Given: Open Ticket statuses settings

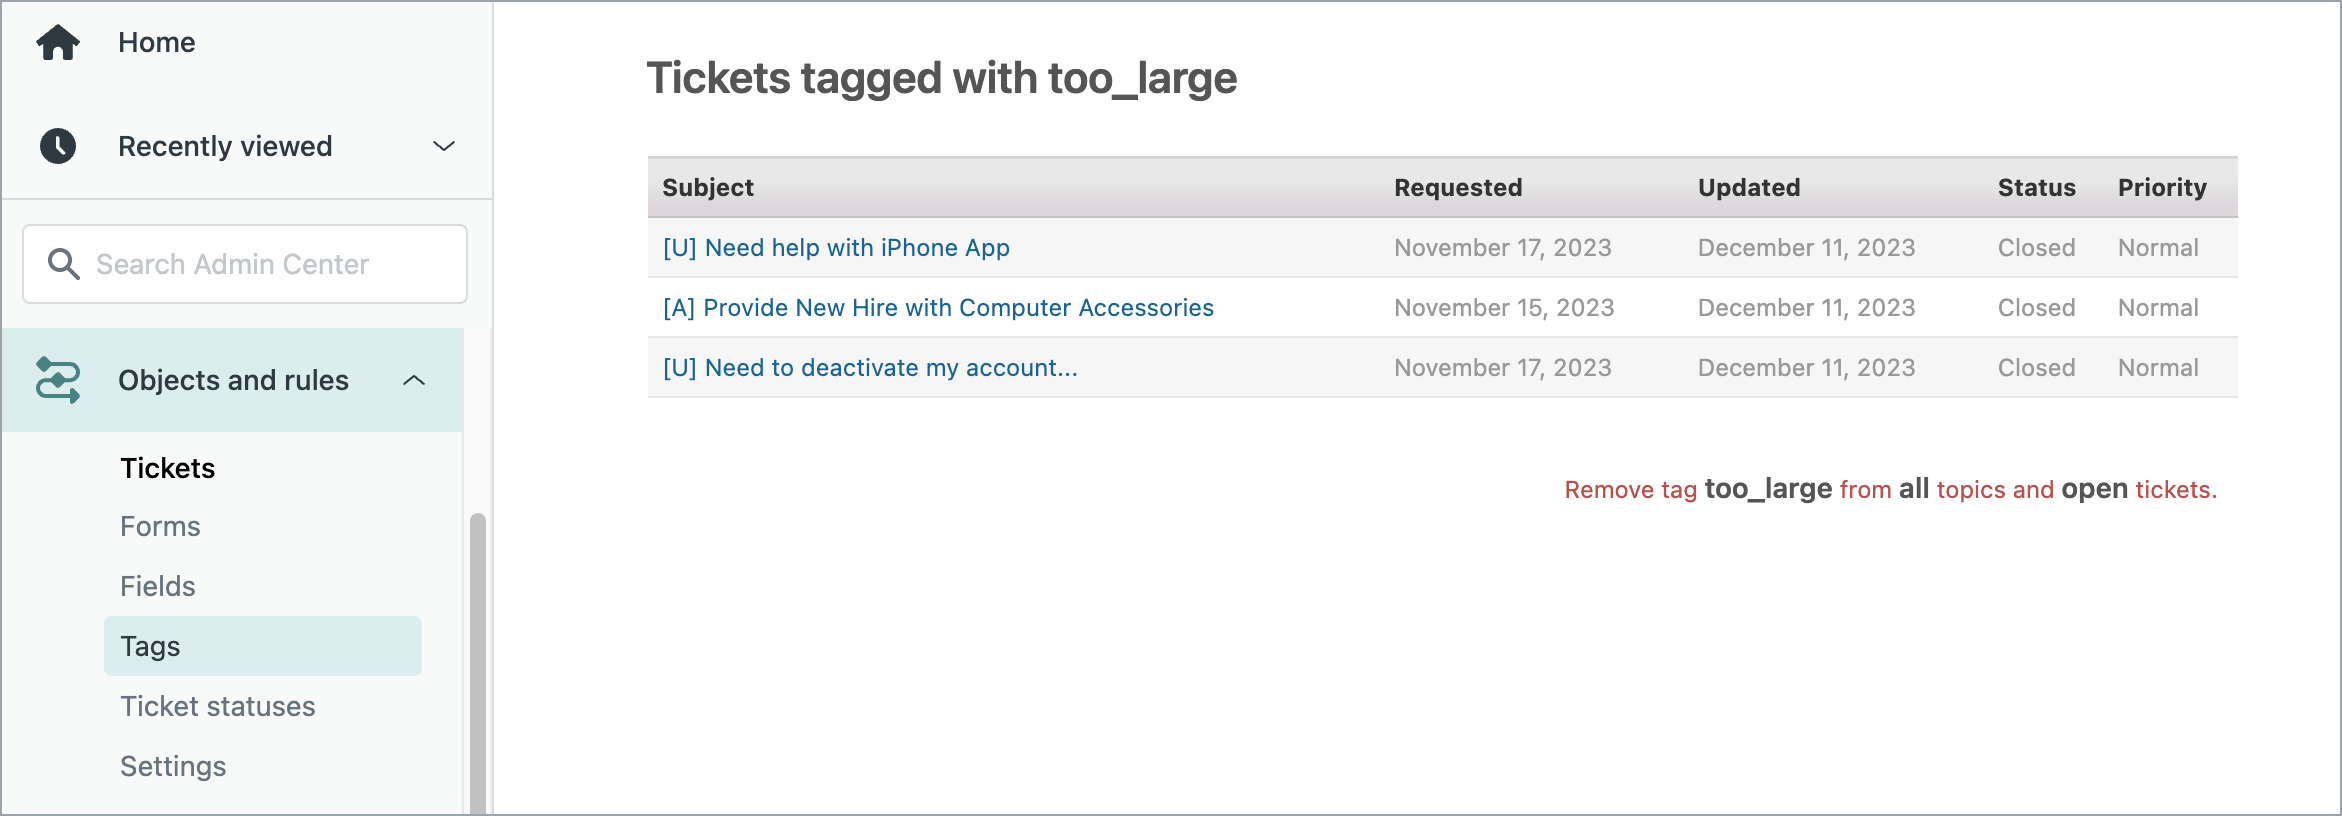Looking at the screenshot, I should click(217, 706).
